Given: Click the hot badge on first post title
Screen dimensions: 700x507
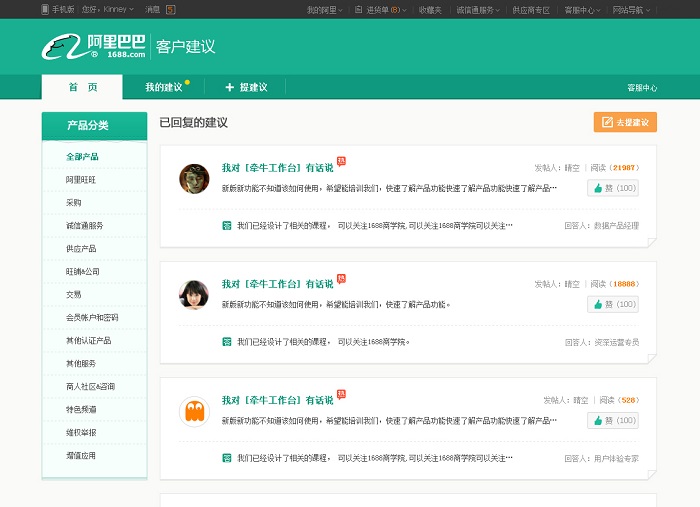Looking at the screenshot, I should [x=341, y=161].
